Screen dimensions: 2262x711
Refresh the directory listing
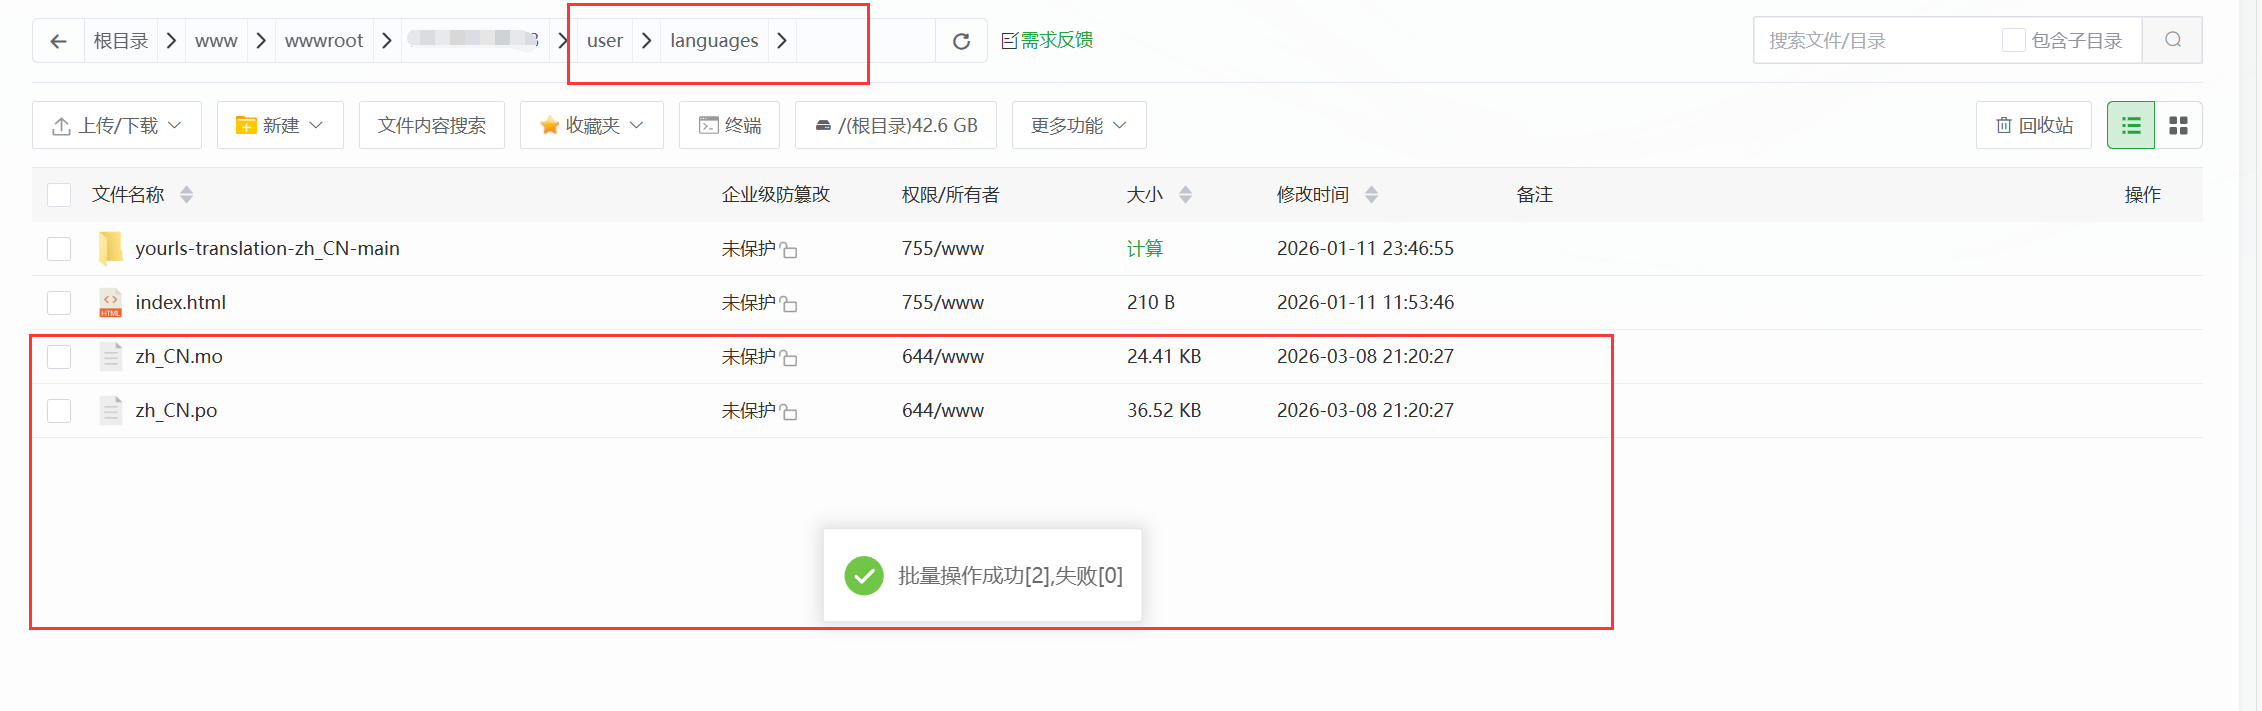(x=961, y=41)
